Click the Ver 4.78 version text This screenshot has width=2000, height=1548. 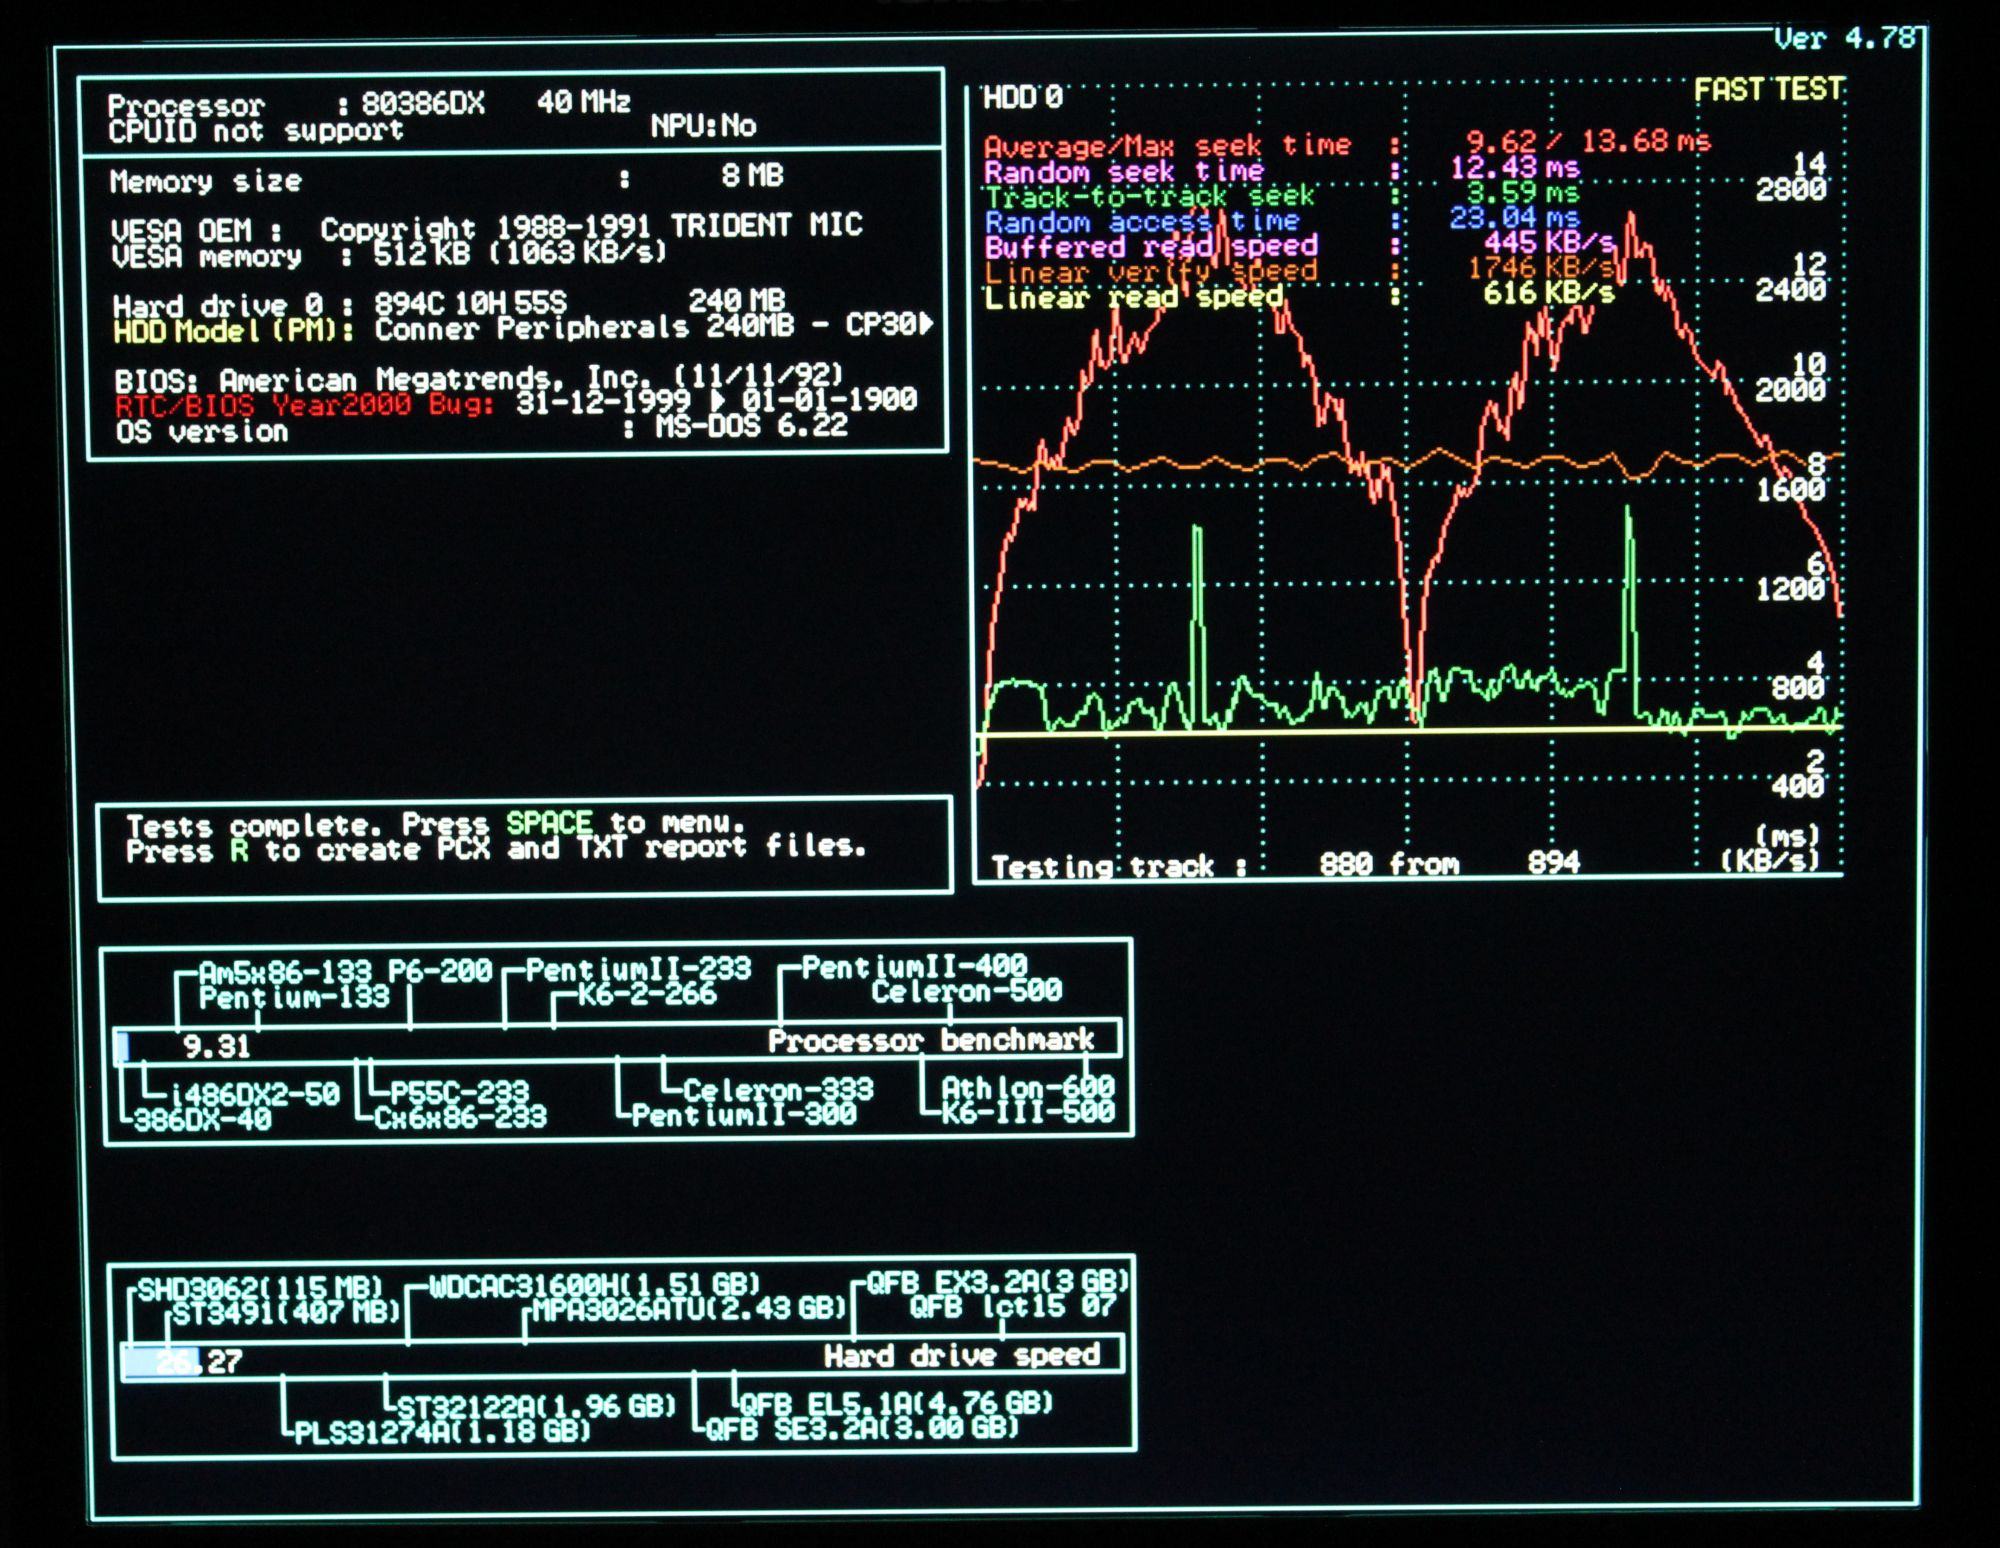[1845, 39]
